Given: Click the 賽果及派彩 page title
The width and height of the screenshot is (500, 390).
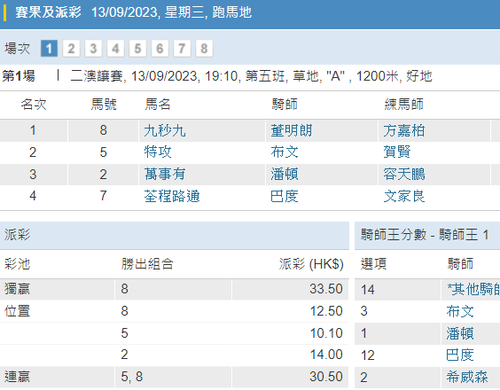Looking at the screenshot, I should coord(48,13).
